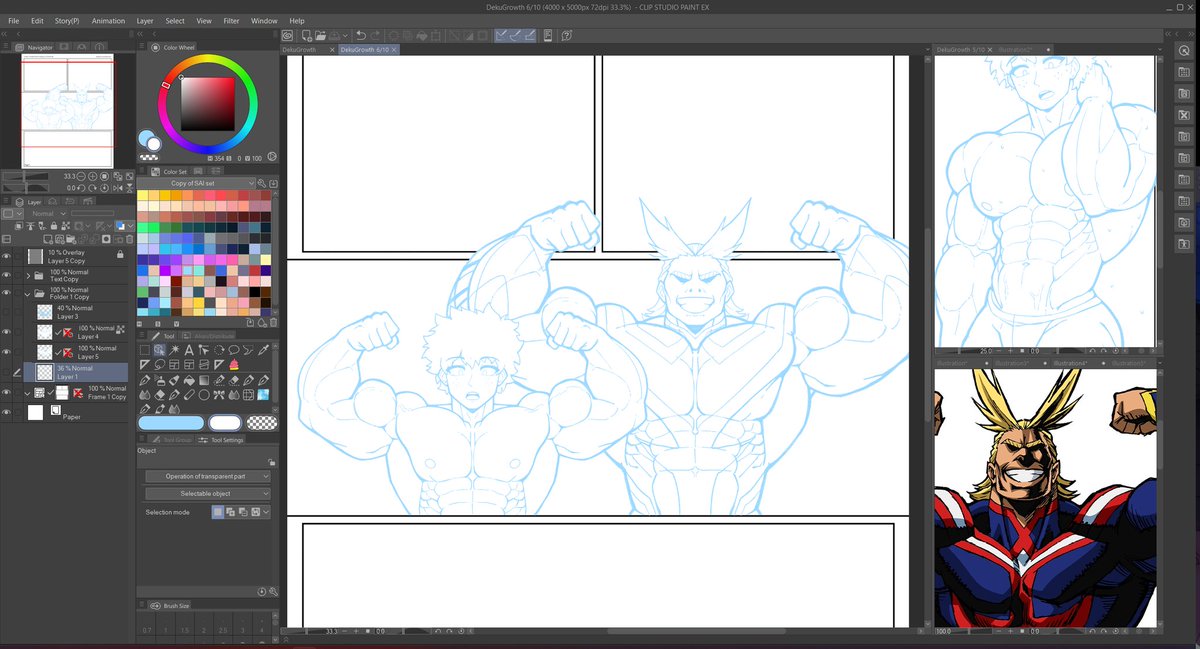
Task: Click the Navigator canvas preview thumbnail
Action: [x=68, y=109]
